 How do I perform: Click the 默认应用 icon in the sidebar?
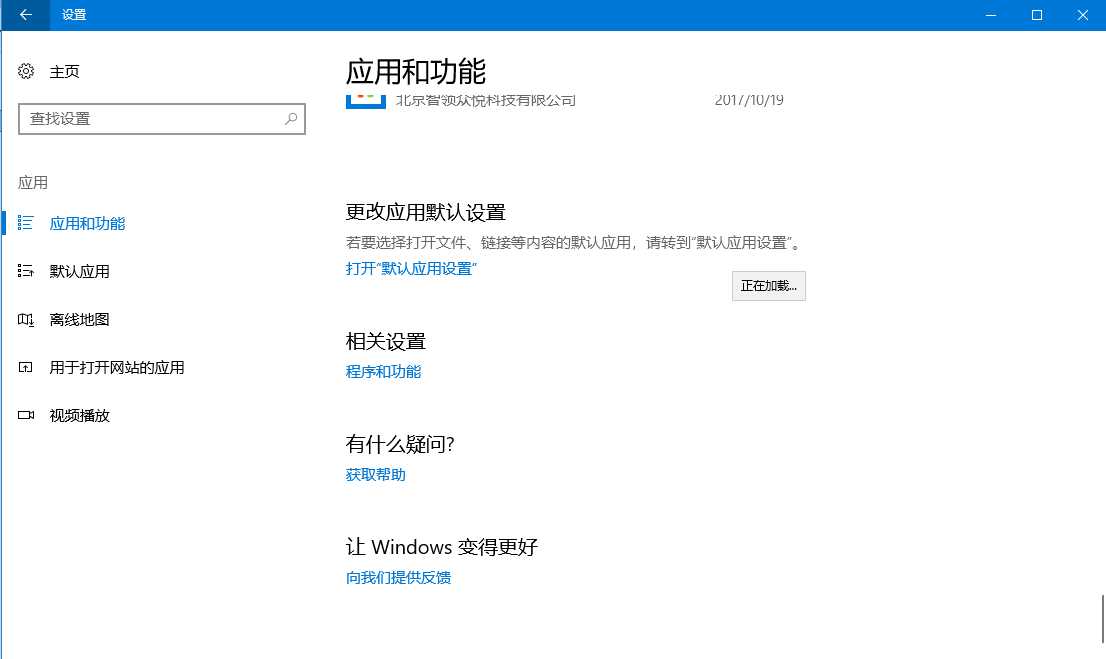(25, 271)
